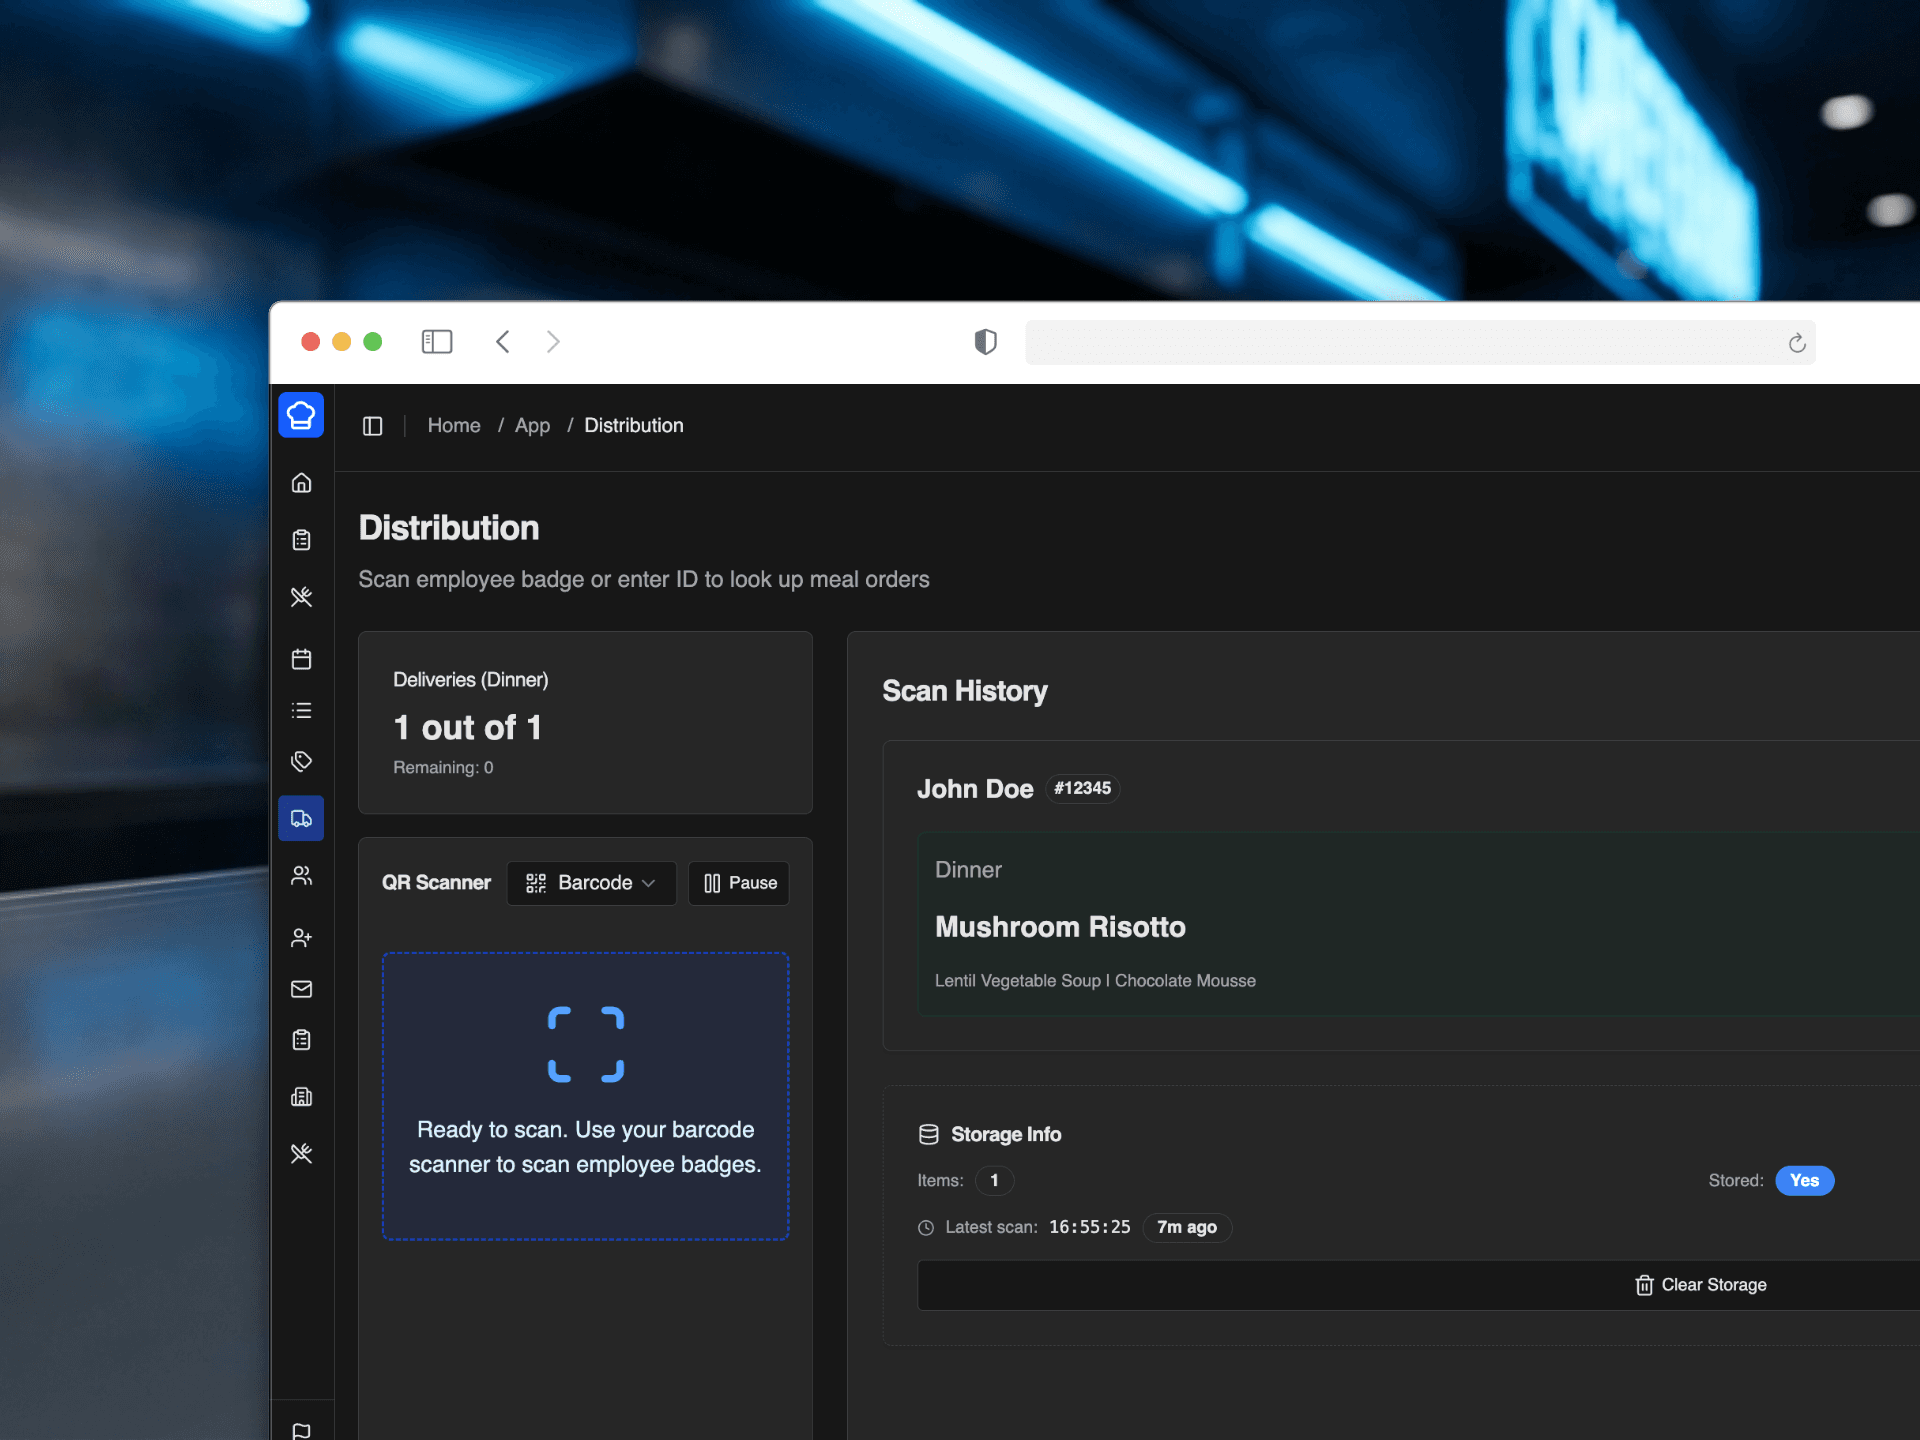Toggle the app sidebar panel button
Screen dimensions: 1920x1440
coord(373,426)
